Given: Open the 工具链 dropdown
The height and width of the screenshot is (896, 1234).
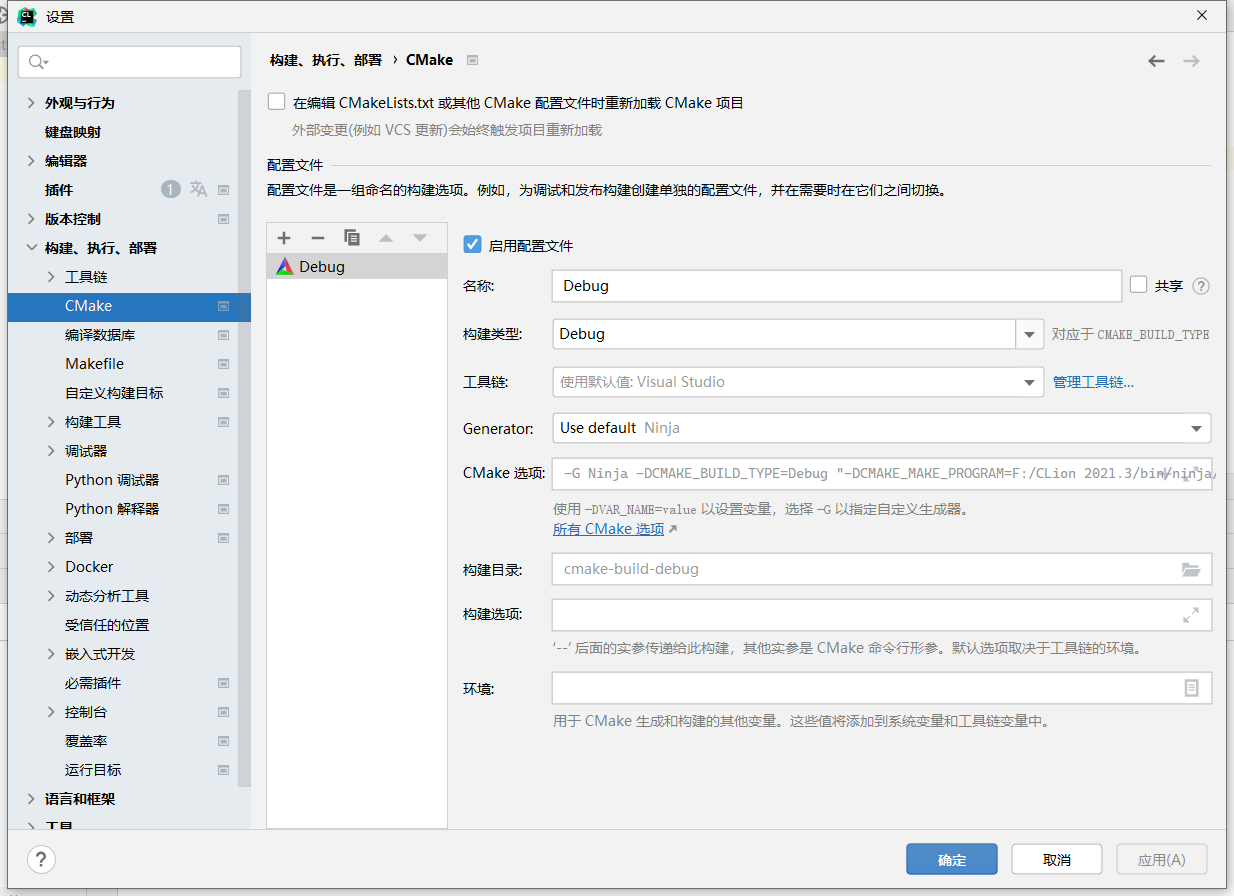Looking at the screenshot, I should 1028,381.
